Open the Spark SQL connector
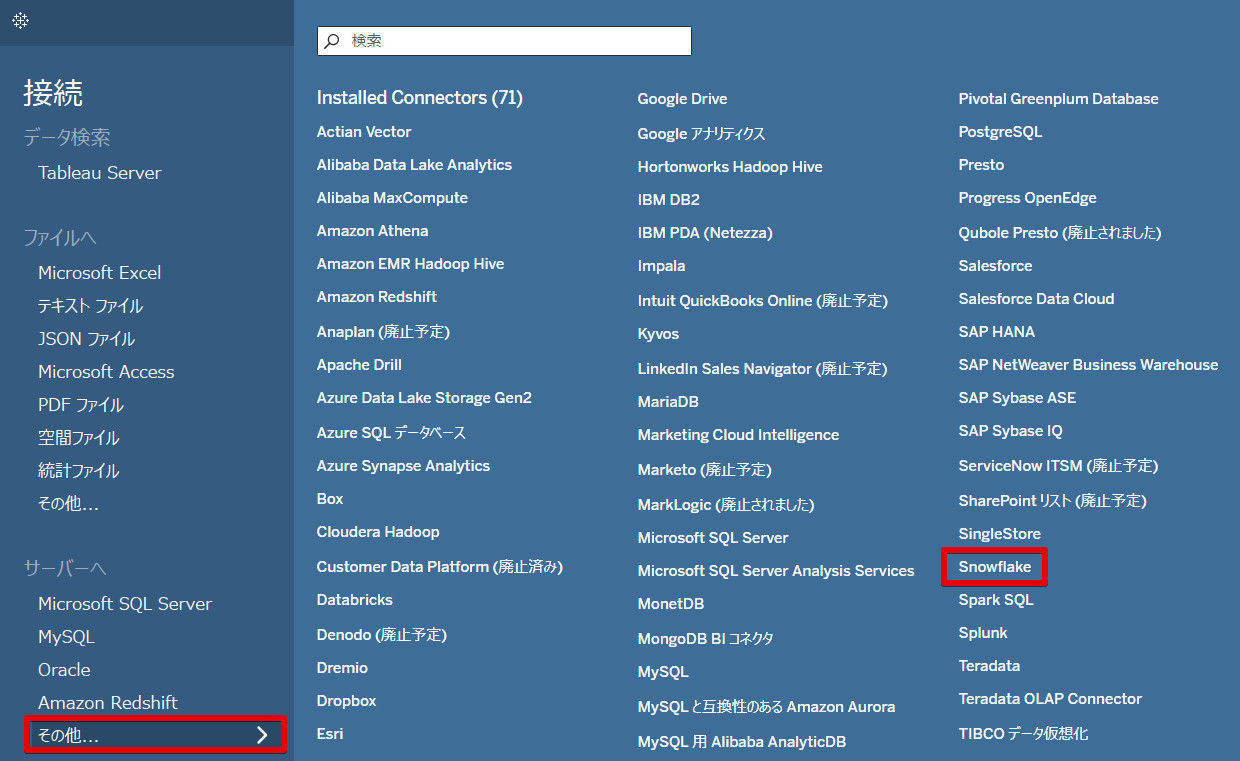Image resolution: width=1240 pixels, height=761 pixels. [996, 600]
